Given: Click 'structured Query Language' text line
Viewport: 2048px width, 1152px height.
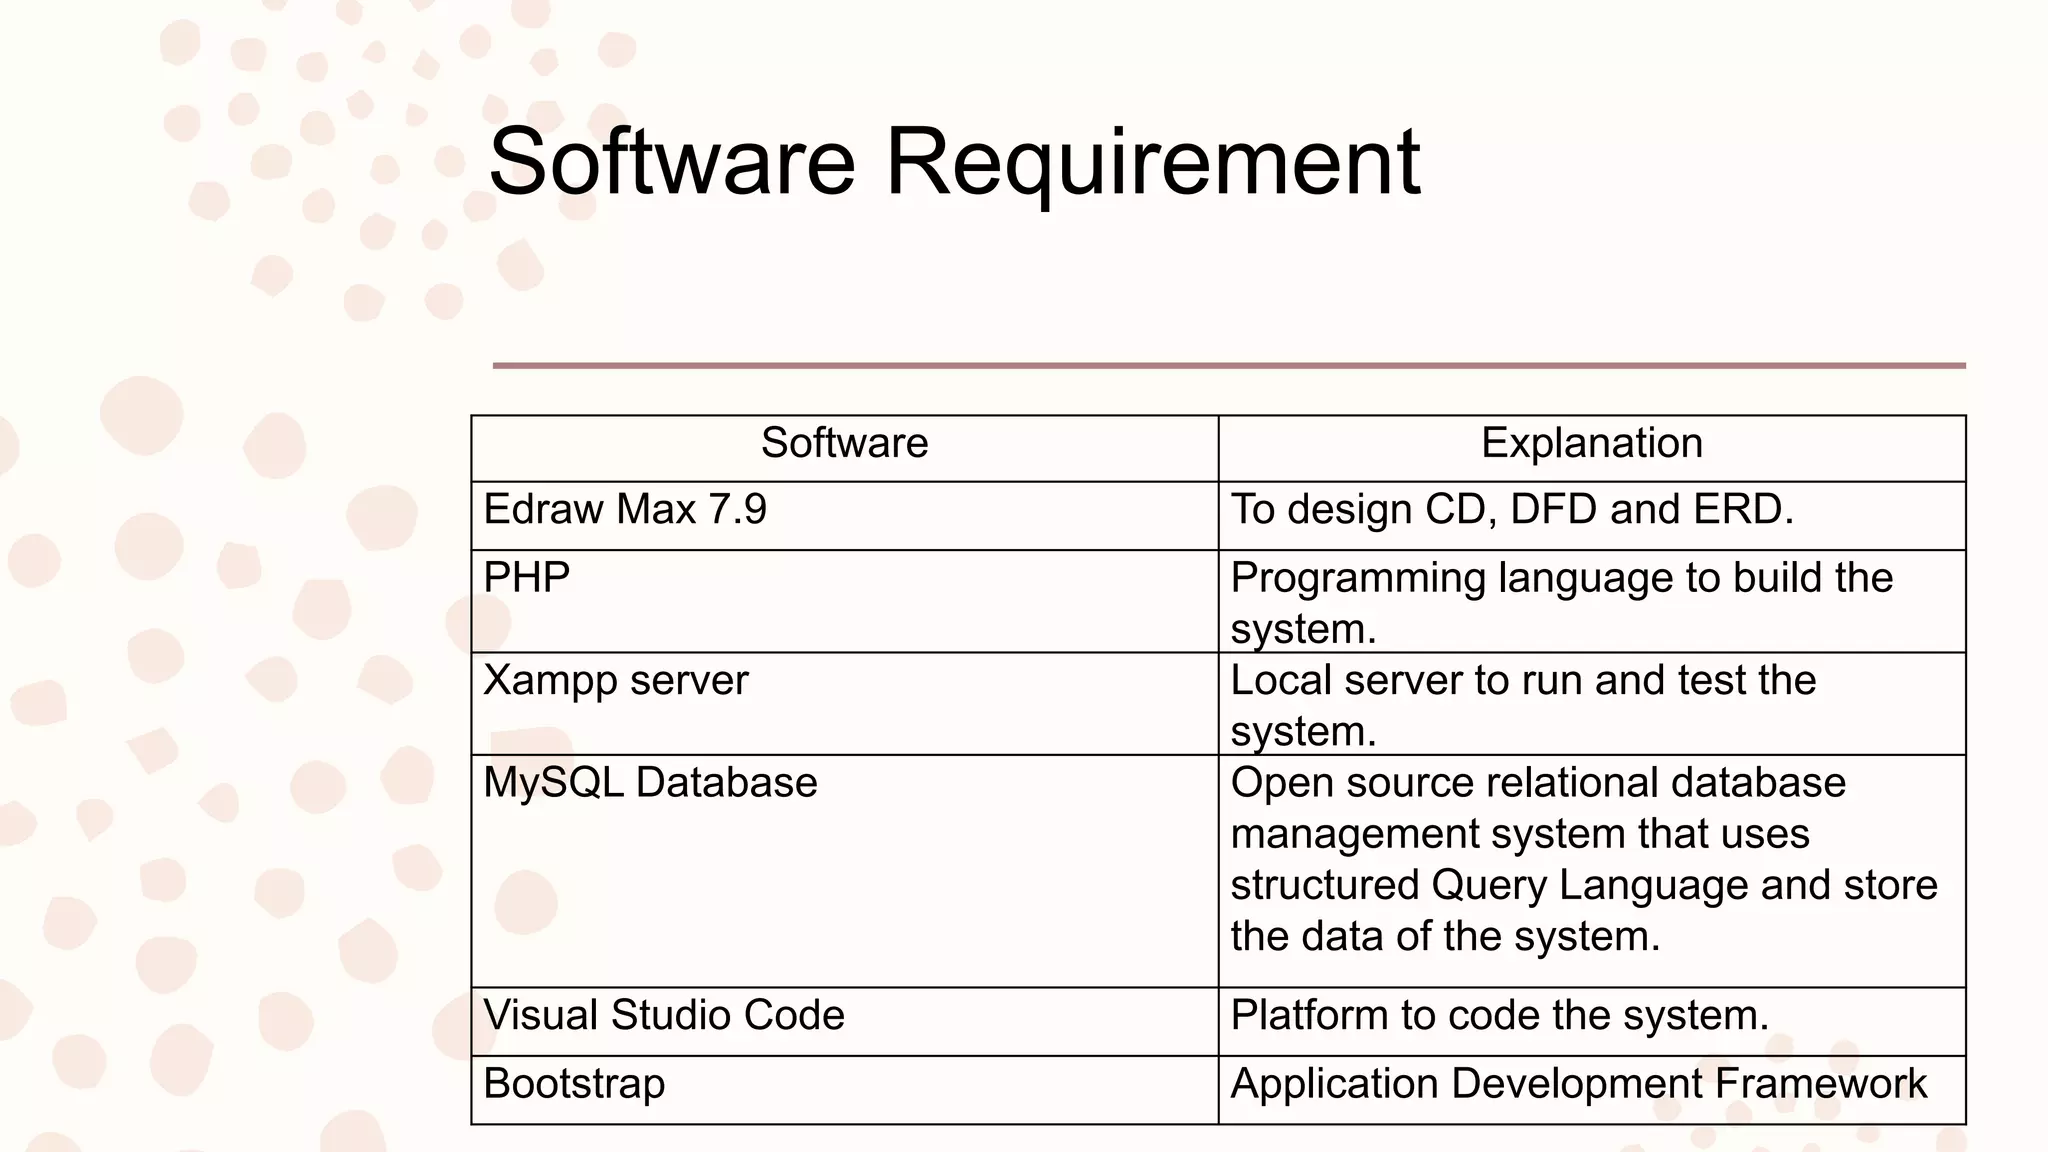Looking at the screenshot, I should (x=1583, y=886).
